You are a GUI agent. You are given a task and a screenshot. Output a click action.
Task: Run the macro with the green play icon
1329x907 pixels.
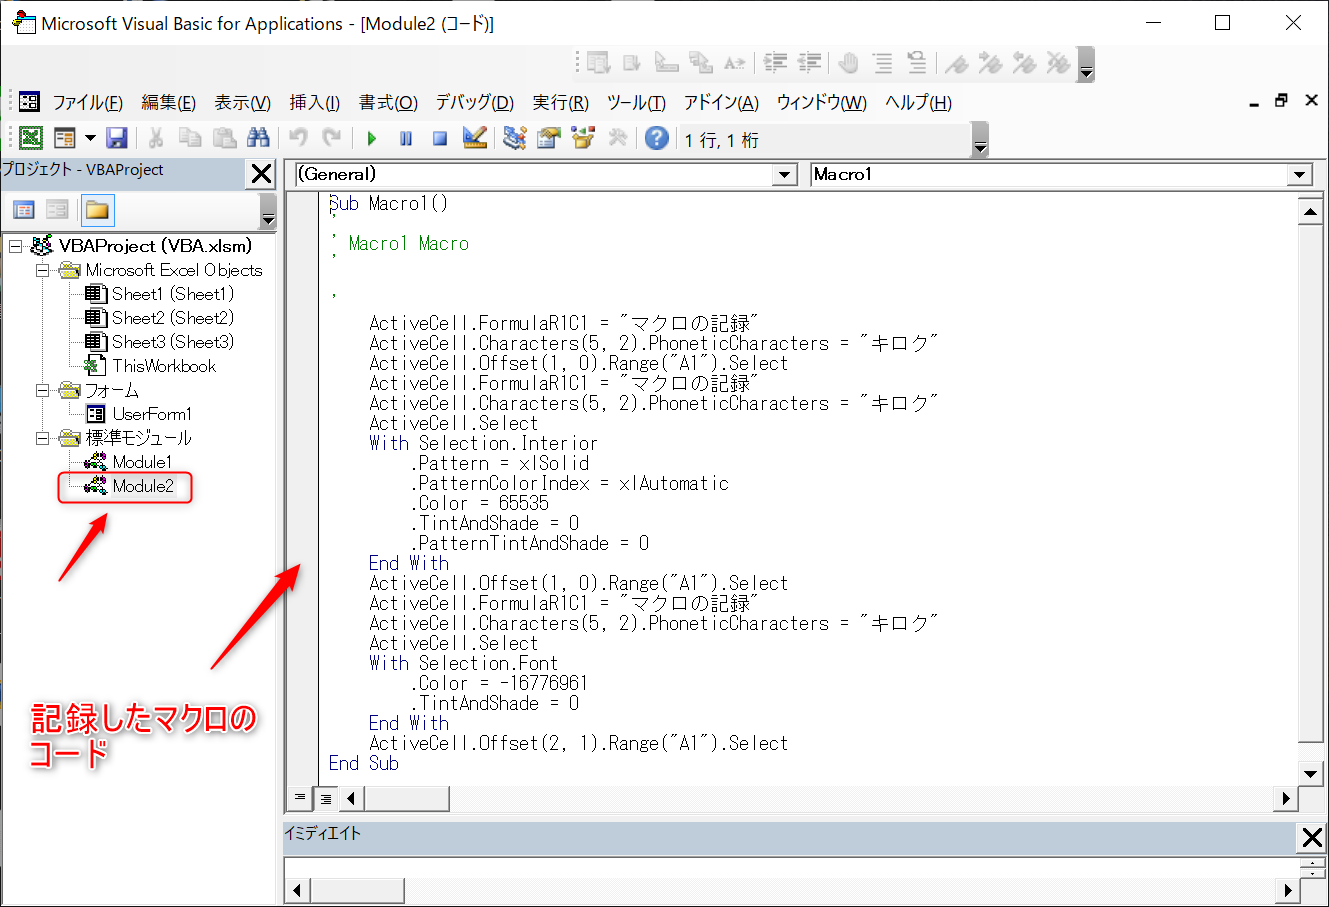[372, 138]
